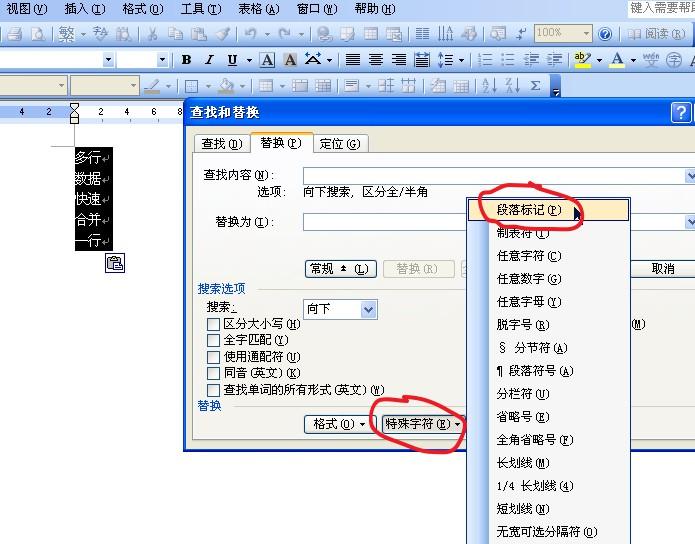Click the dialog help button
The height and width of the screenshot is (544, 695).
[680, 113]
